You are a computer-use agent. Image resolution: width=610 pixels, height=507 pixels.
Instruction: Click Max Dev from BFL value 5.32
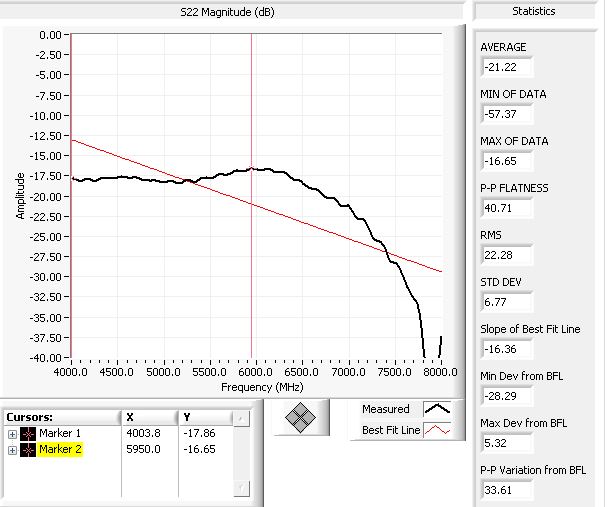(x=507, y=443)
